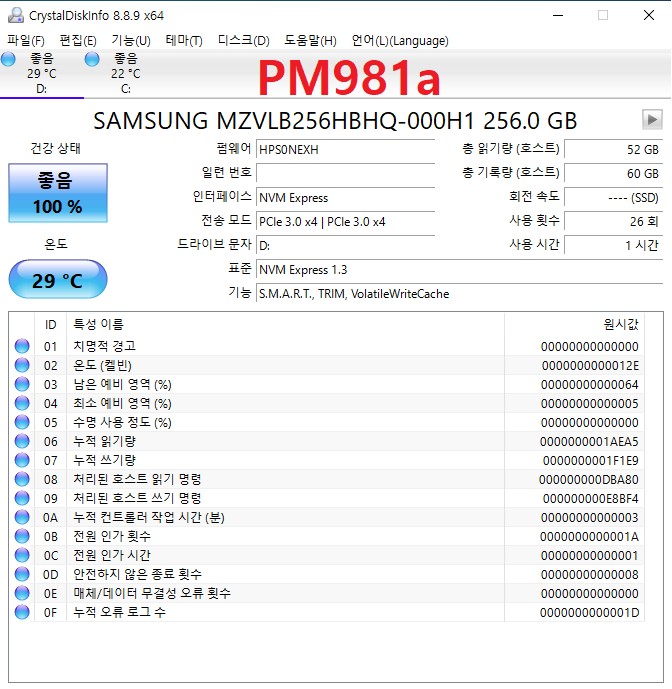Click the 특성 이름 column header
The width and height of the screenshot is (672, 689).
coord(285,324)
